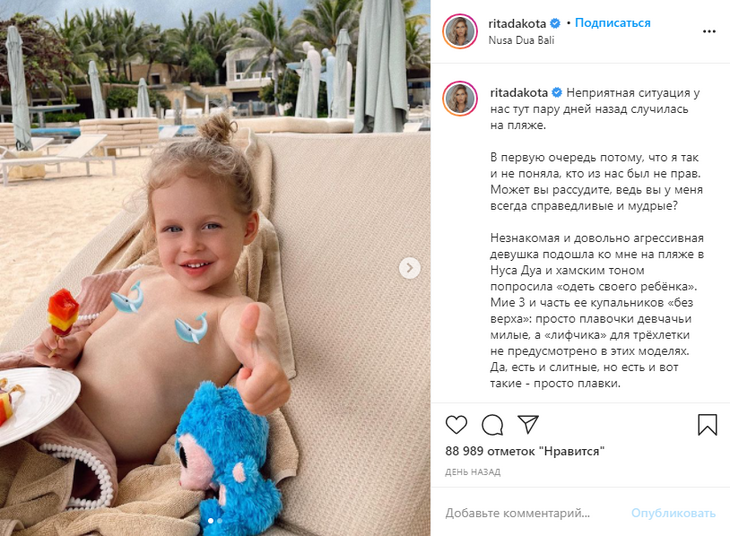Open the Nusa Dua Bali location link
This screenshot has height=536, width=730.
point(521,40)
